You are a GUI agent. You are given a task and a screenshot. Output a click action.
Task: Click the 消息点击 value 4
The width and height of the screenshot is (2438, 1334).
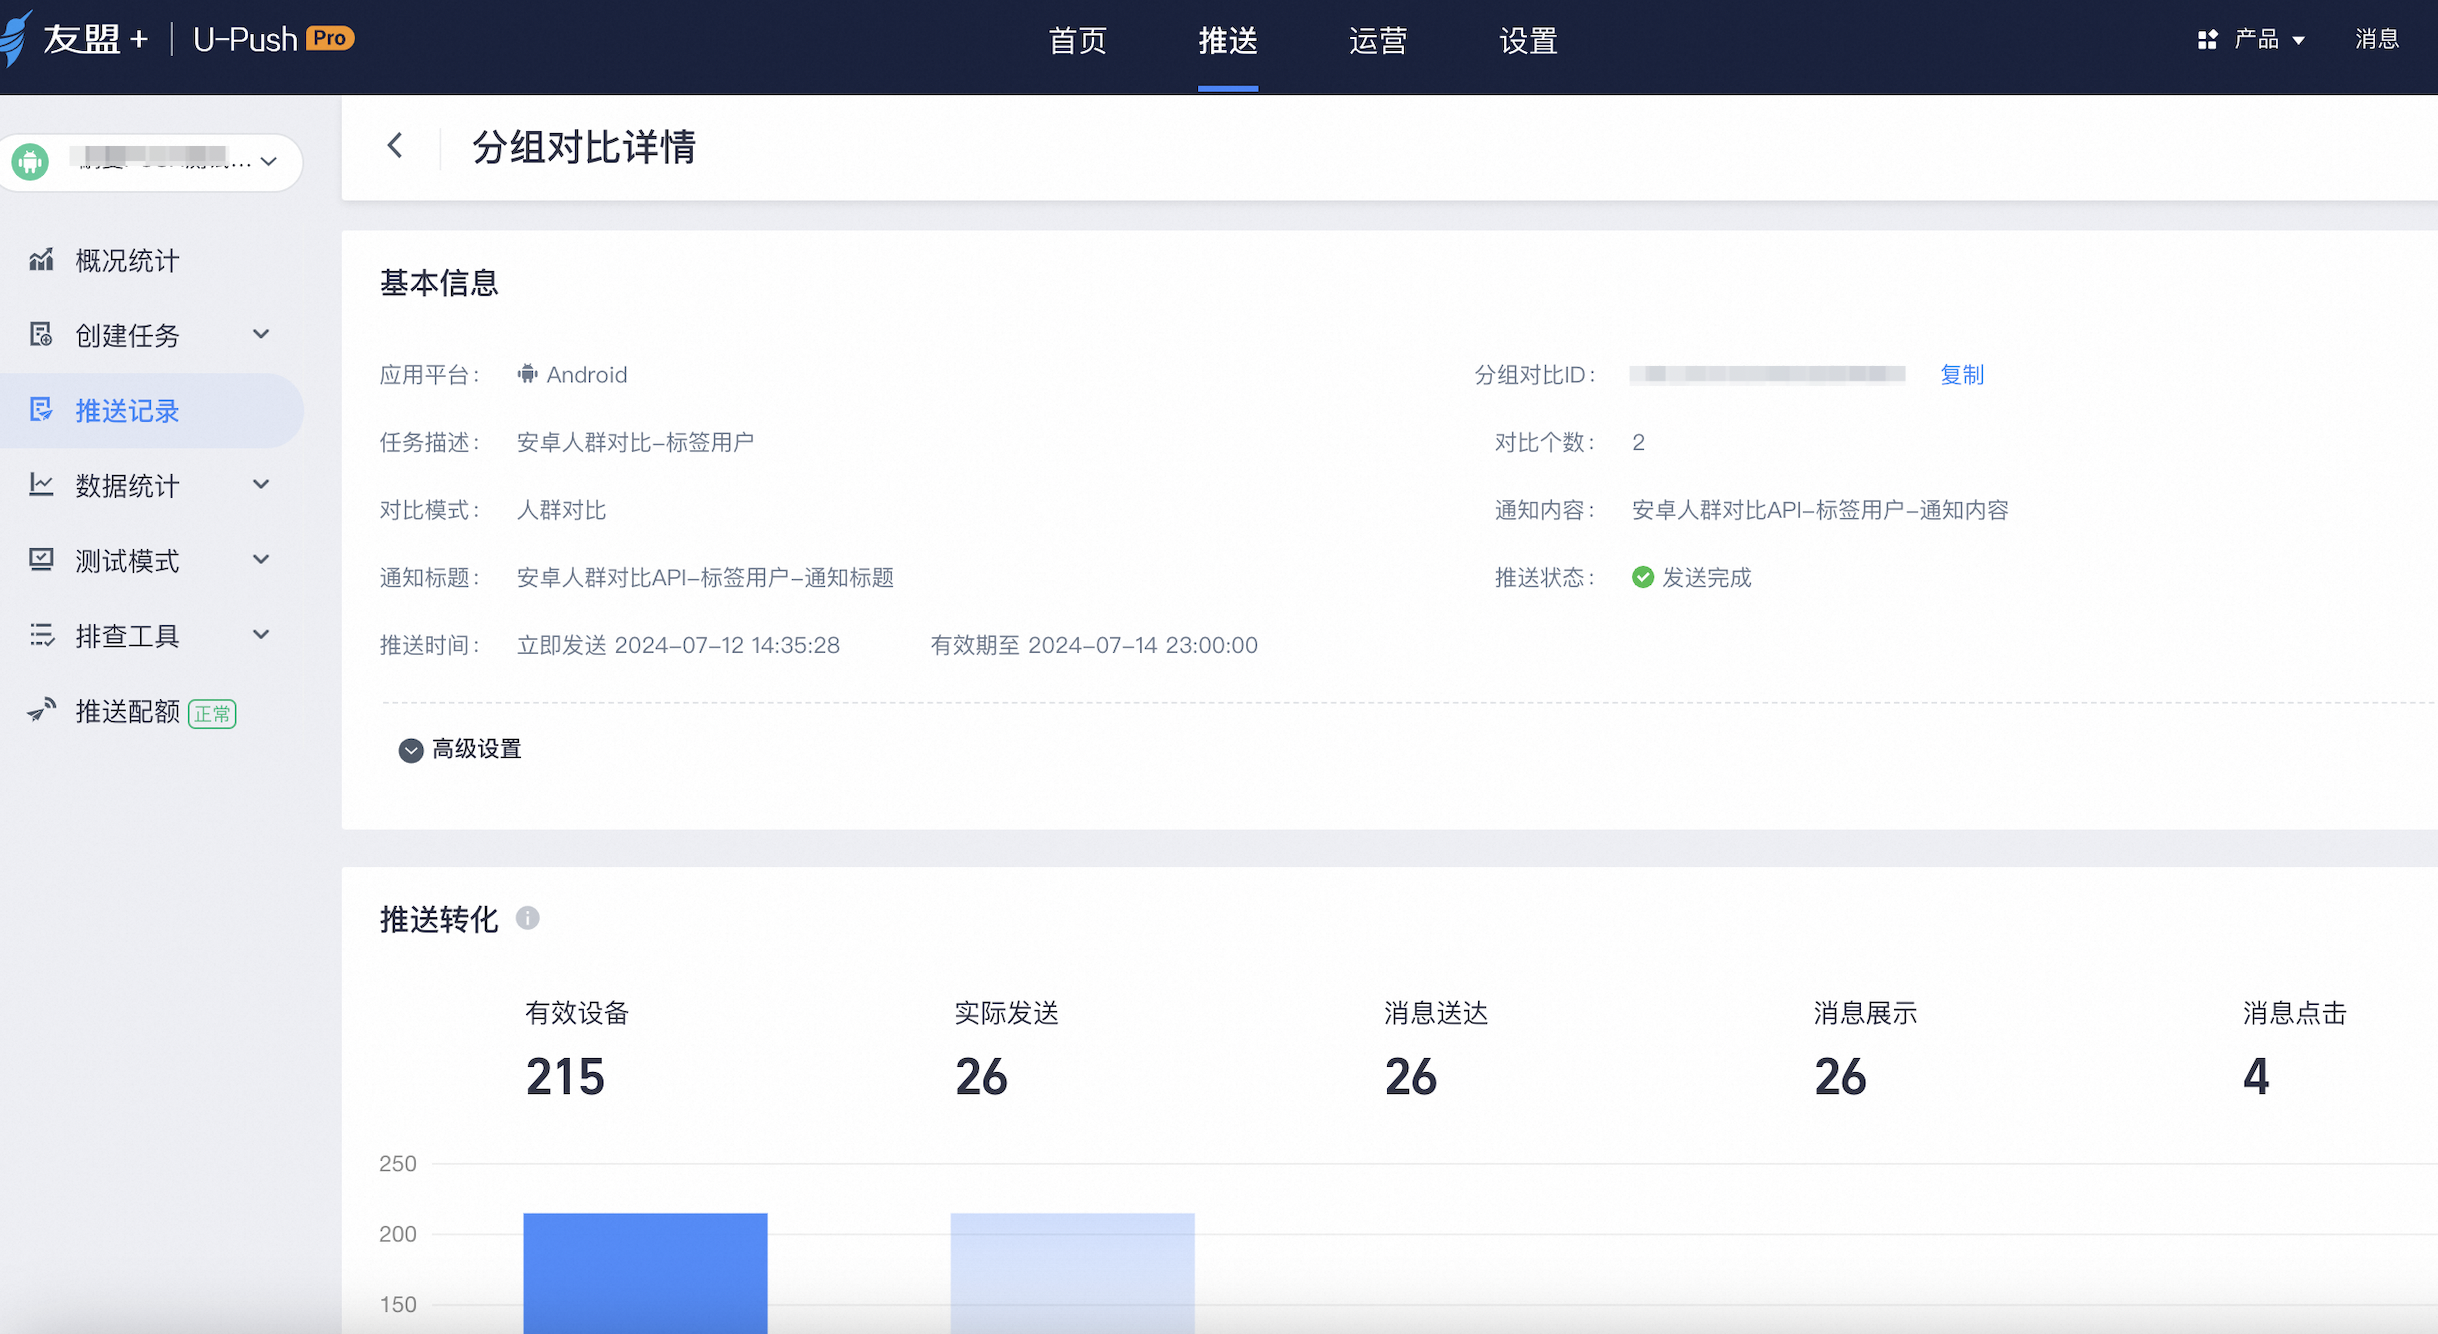[2256, 1077]
